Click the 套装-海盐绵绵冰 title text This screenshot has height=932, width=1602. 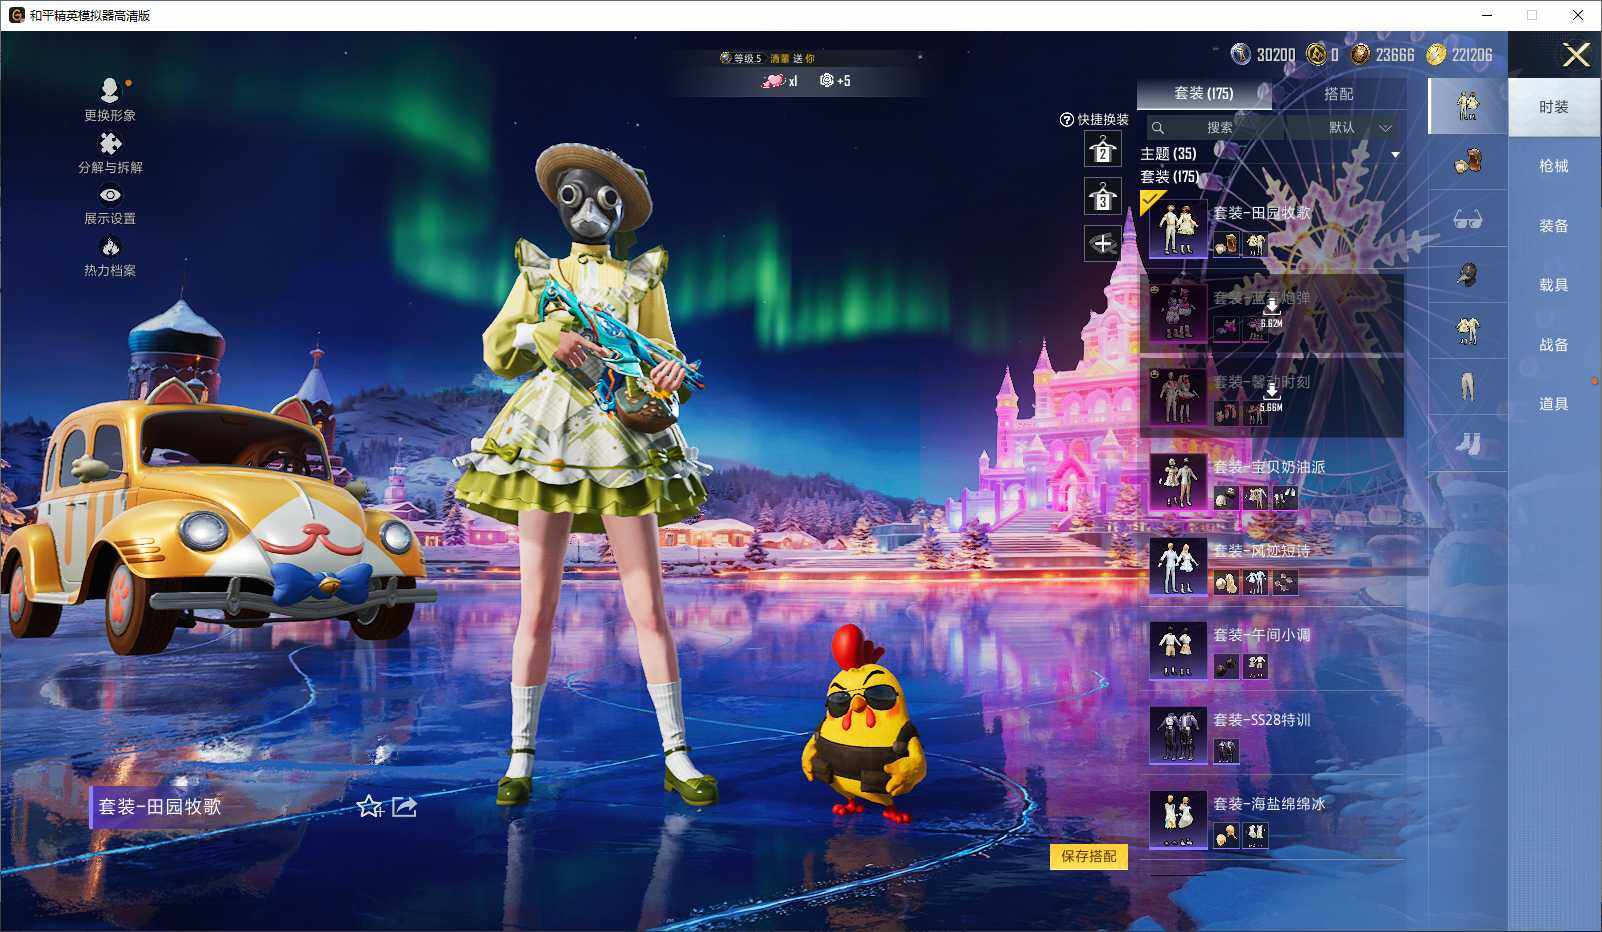click(x=1269, y=804)
